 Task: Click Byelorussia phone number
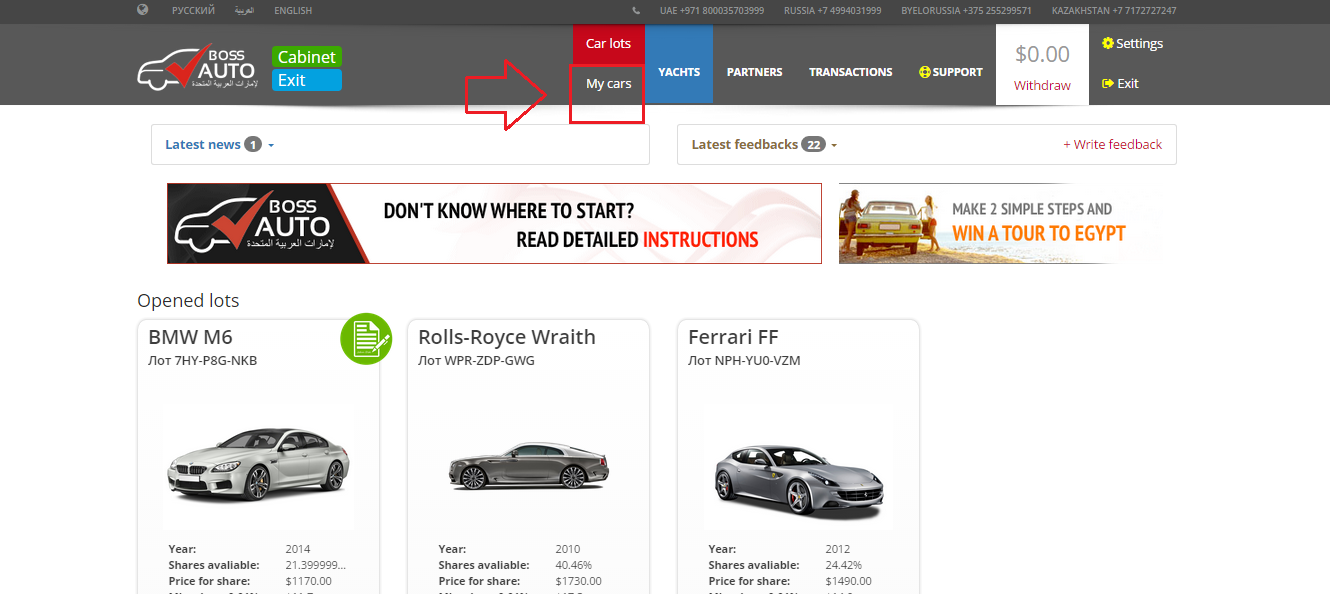966,11
